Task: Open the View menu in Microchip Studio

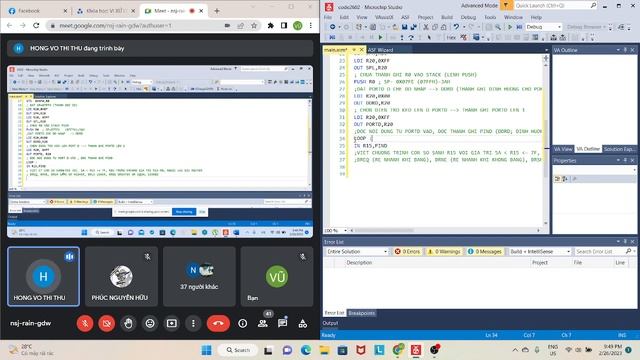Action: (362, 17)
